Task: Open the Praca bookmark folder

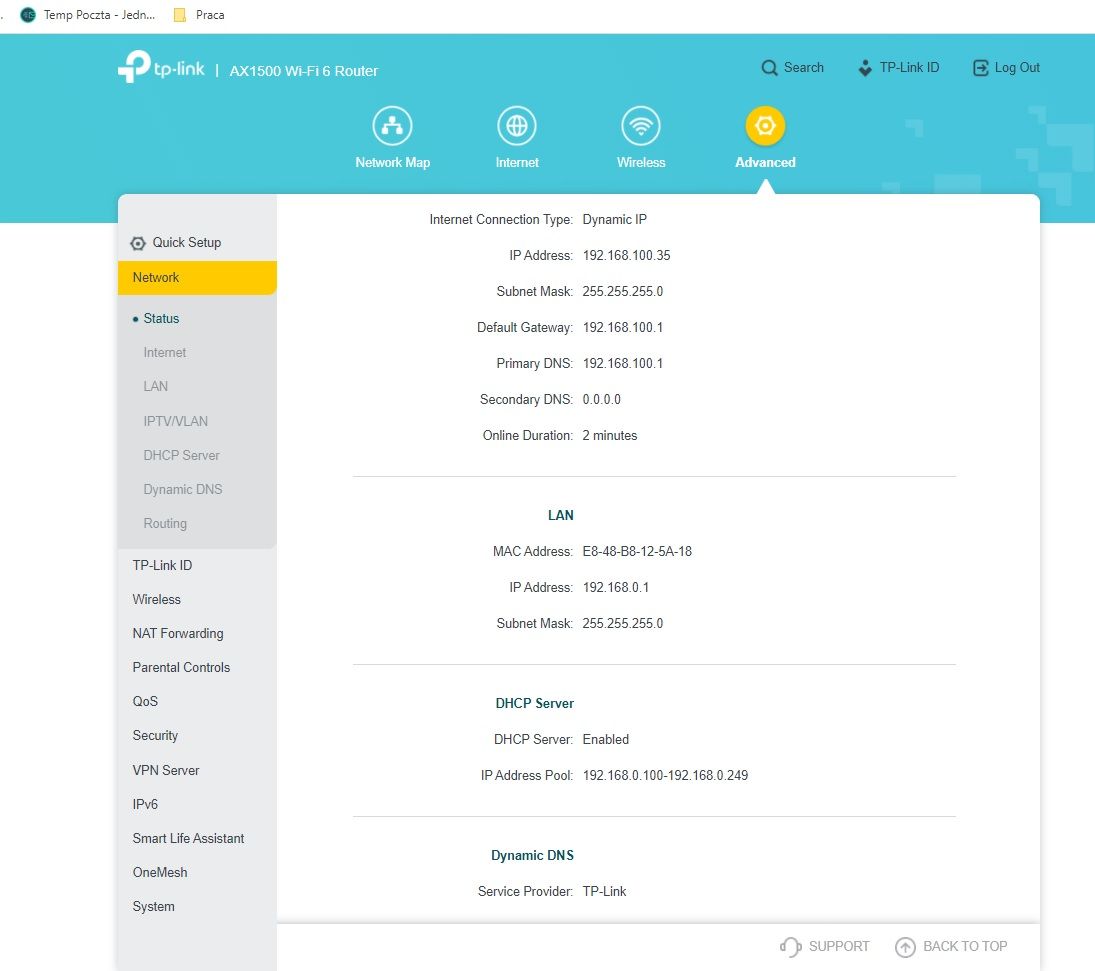Action: 200,15
